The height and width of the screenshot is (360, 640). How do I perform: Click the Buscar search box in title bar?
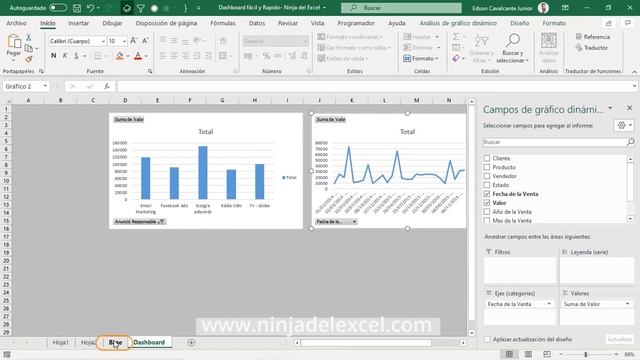[401, 8]
